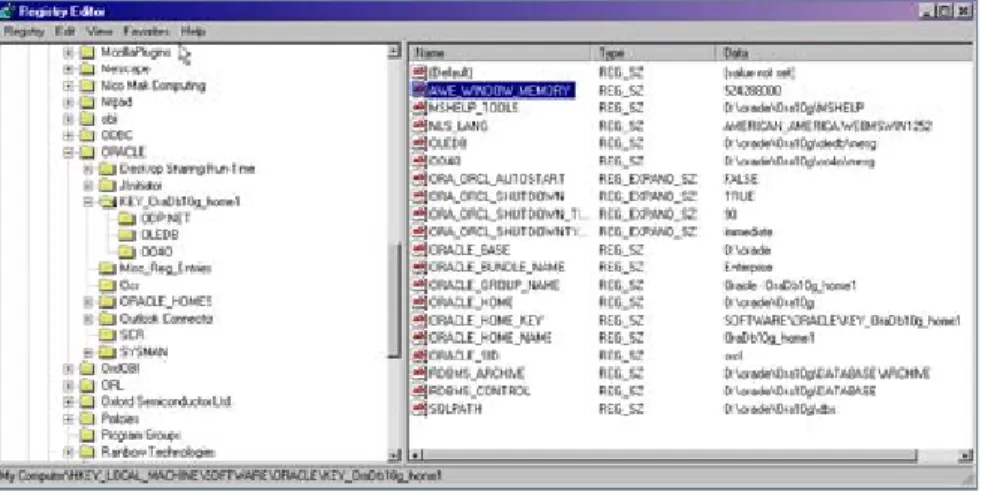982x492 pixels.
Task: Click values pane horizontal scroll right arrow
Action: click(966, 456)
